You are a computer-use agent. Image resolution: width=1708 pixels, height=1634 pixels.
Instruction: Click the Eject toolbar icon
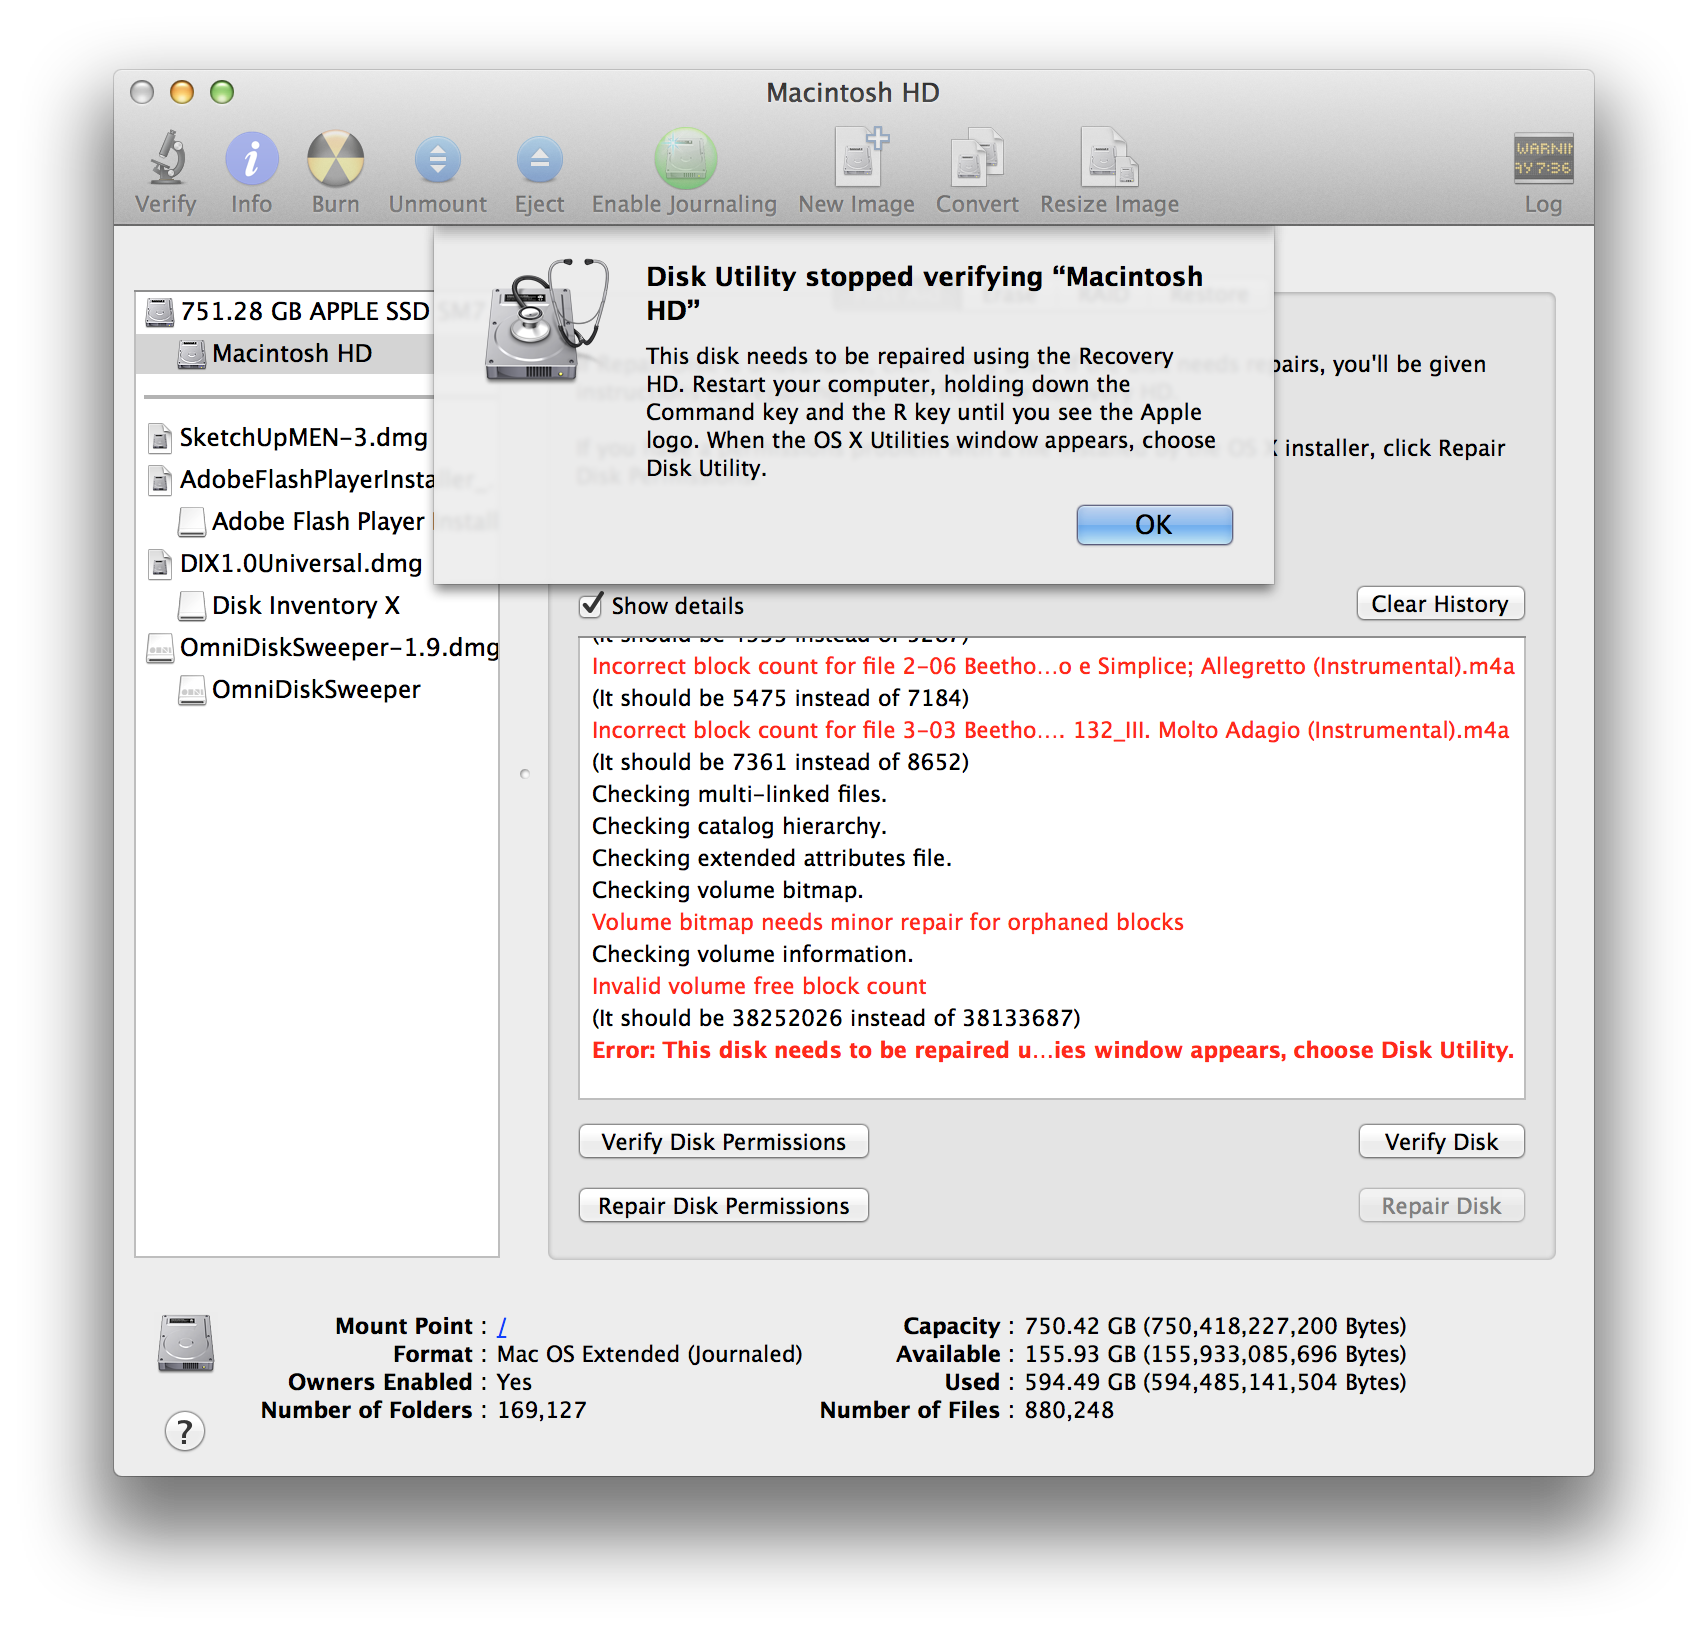539,159
